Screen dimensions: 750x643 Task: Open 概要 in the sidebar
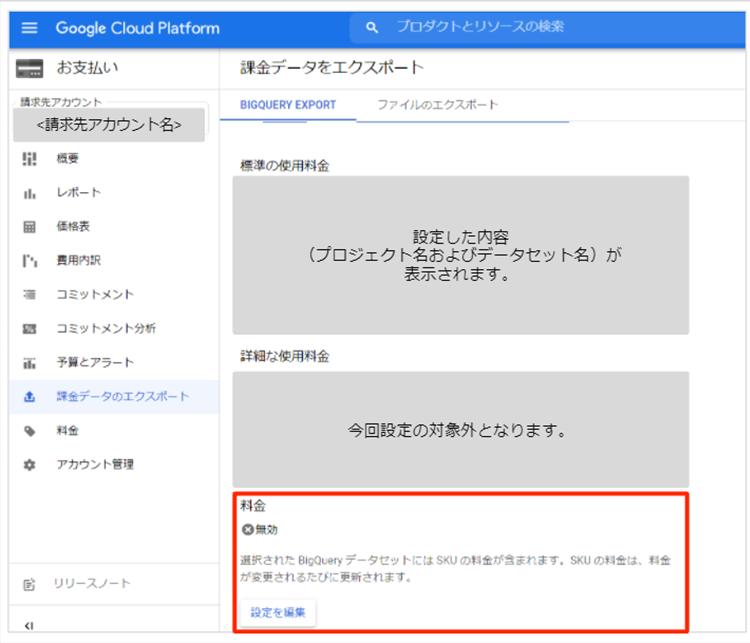pyautogui.click(x=67, y=159)
